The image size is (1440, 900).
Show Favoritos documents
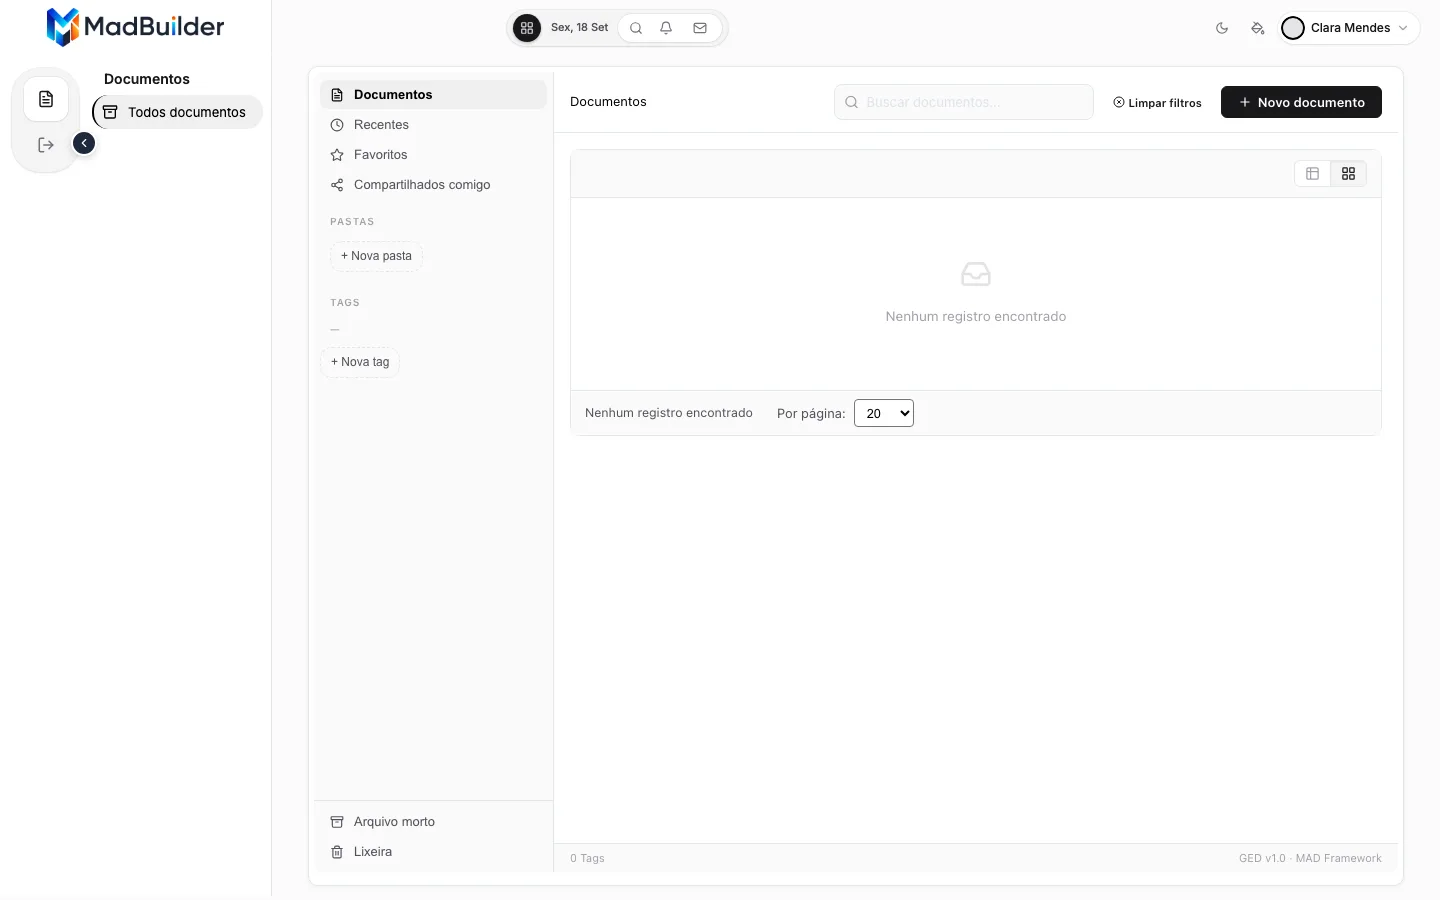tap(433, 155)
